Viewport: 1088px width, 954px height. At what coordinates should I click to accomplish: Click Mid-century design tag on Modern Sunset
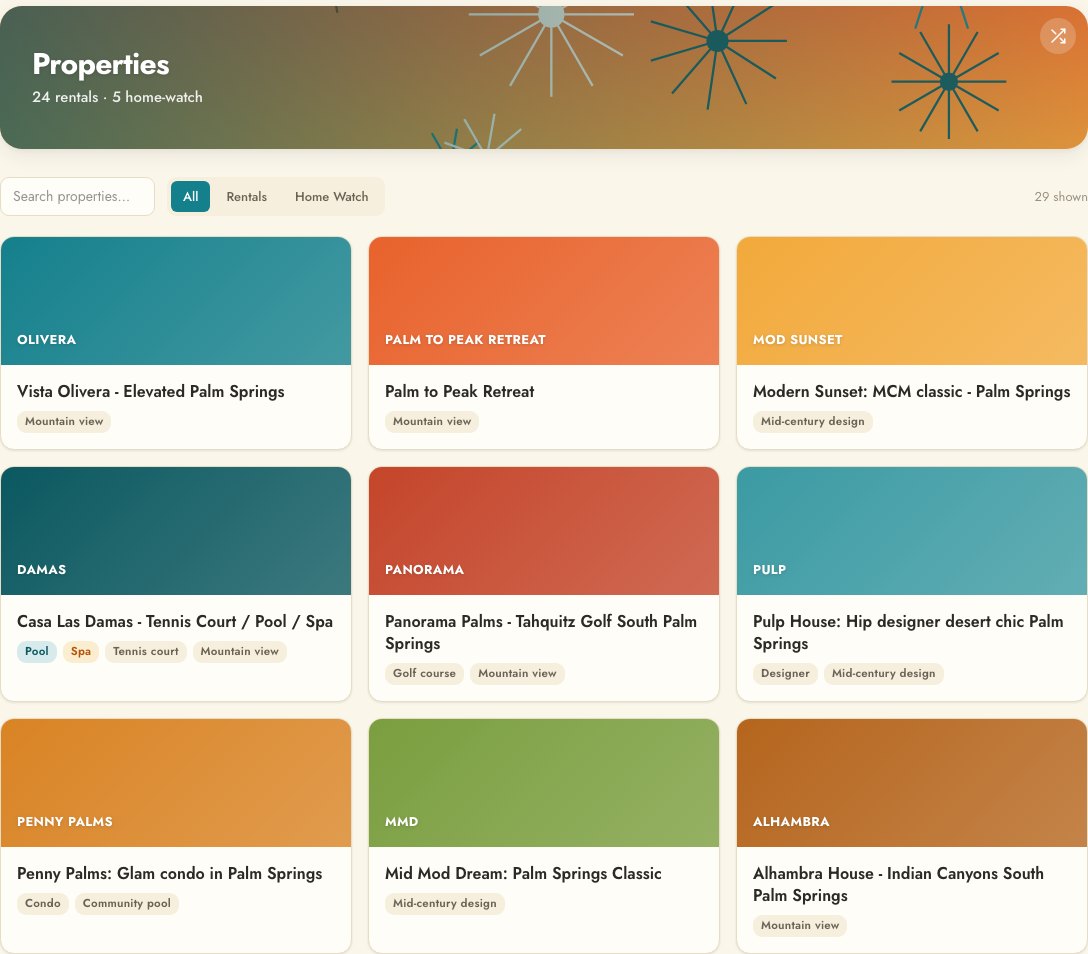click(x=813, y=421)
